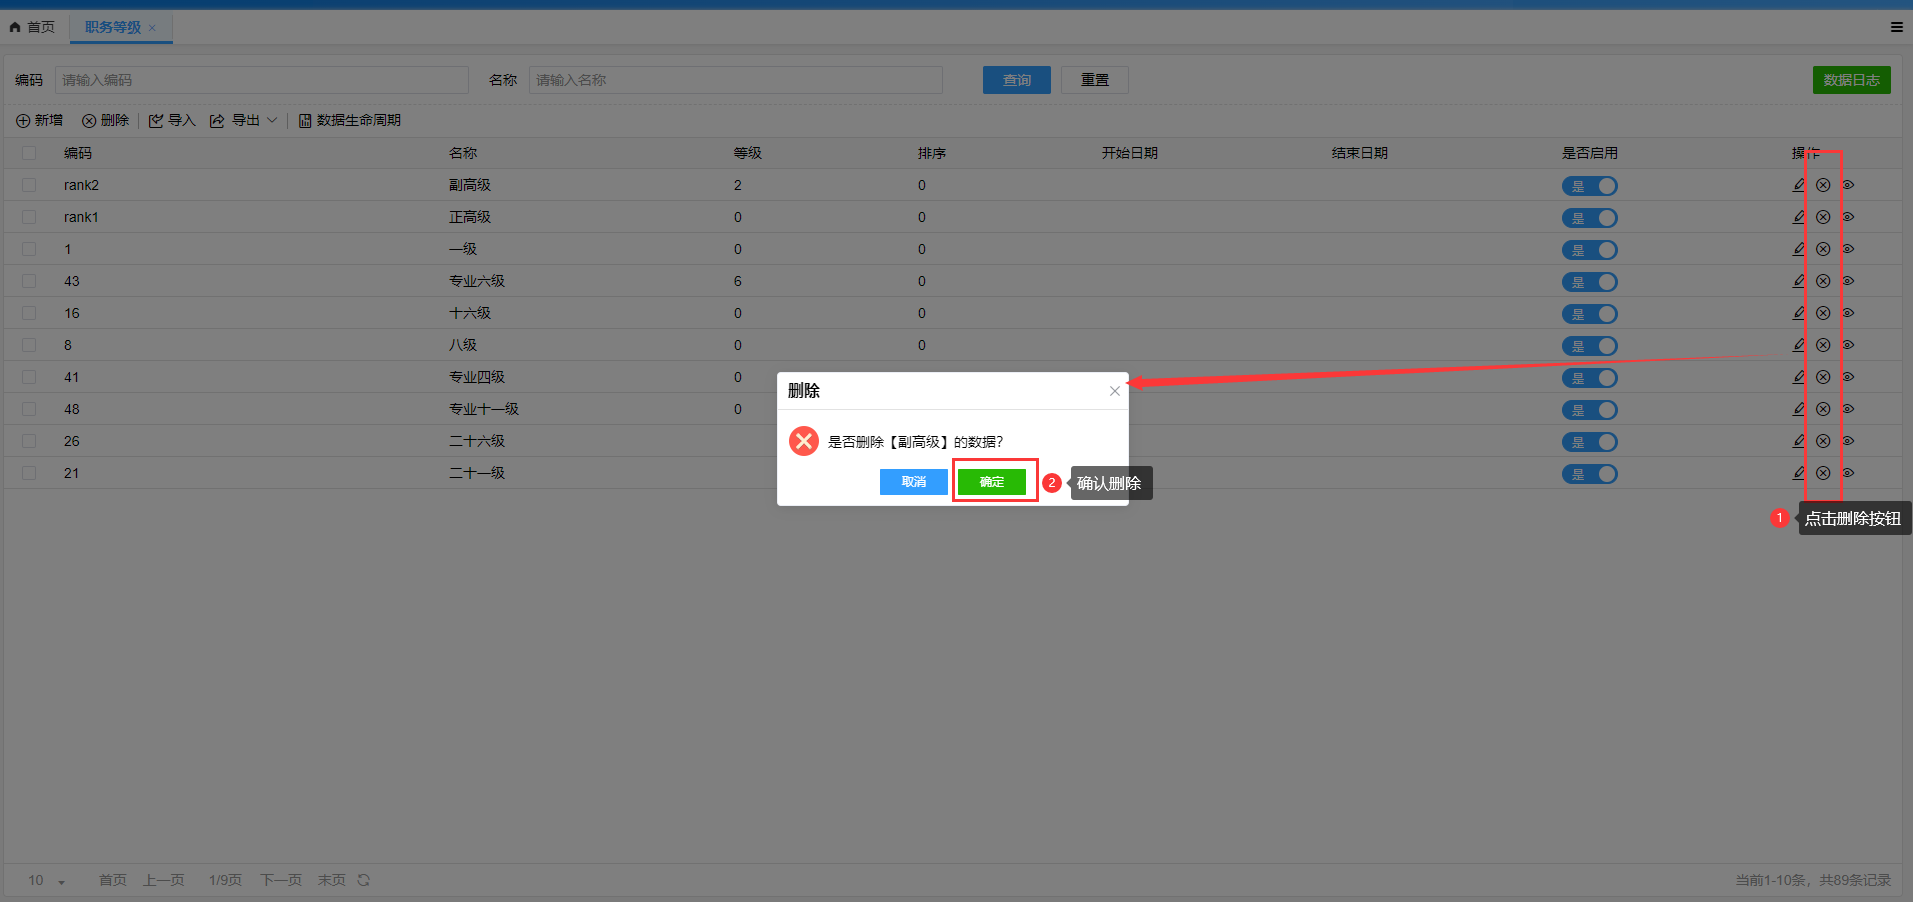Click 导入 import toolbar item
1913x902 pixels.
172,120
